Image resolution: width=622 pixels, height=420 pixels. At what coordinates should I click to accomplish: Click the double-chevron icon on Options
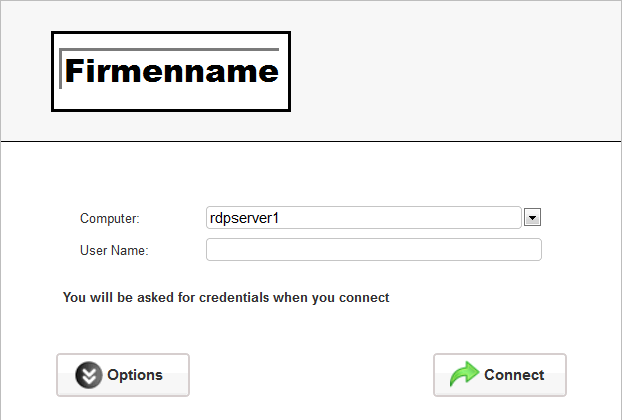pyautogui.click(x=89, y=375)
